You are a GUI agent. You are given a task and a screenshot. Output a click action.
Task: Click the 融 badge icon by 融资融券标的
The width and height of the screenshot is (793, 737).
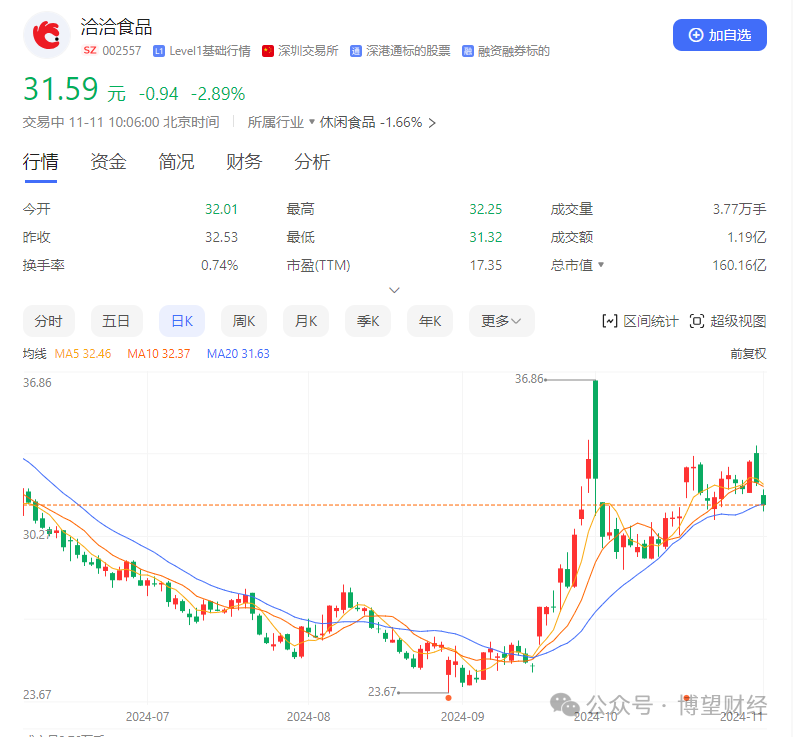pyautogui.click(x=467, y=51)
